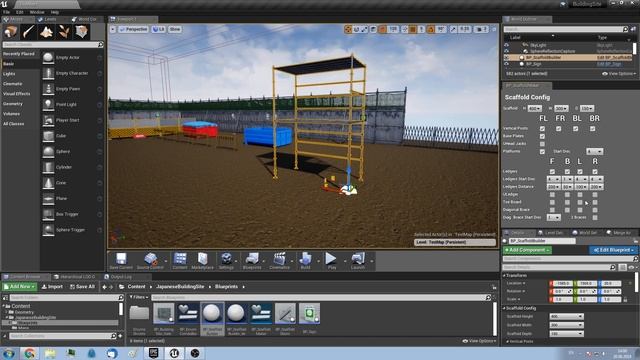Select the Cylinder placement item
Screen dimensions: 640x360
click(x=72, y=167)
